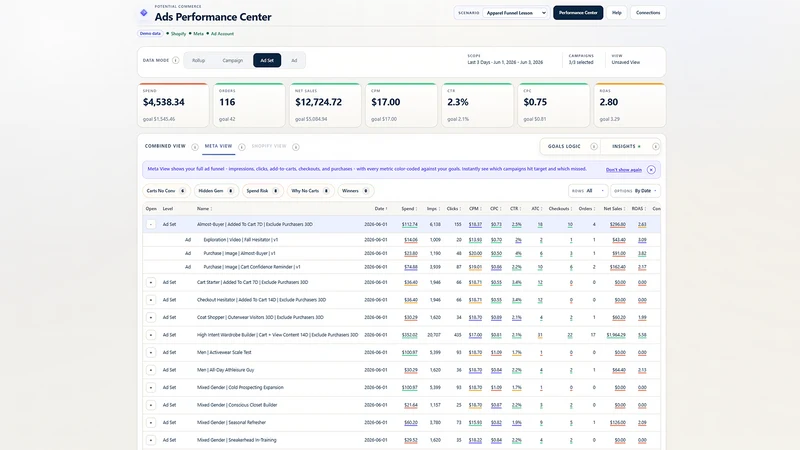Sort table by Orders column
This screenshot has height=450, width=800.
[587, 209]
